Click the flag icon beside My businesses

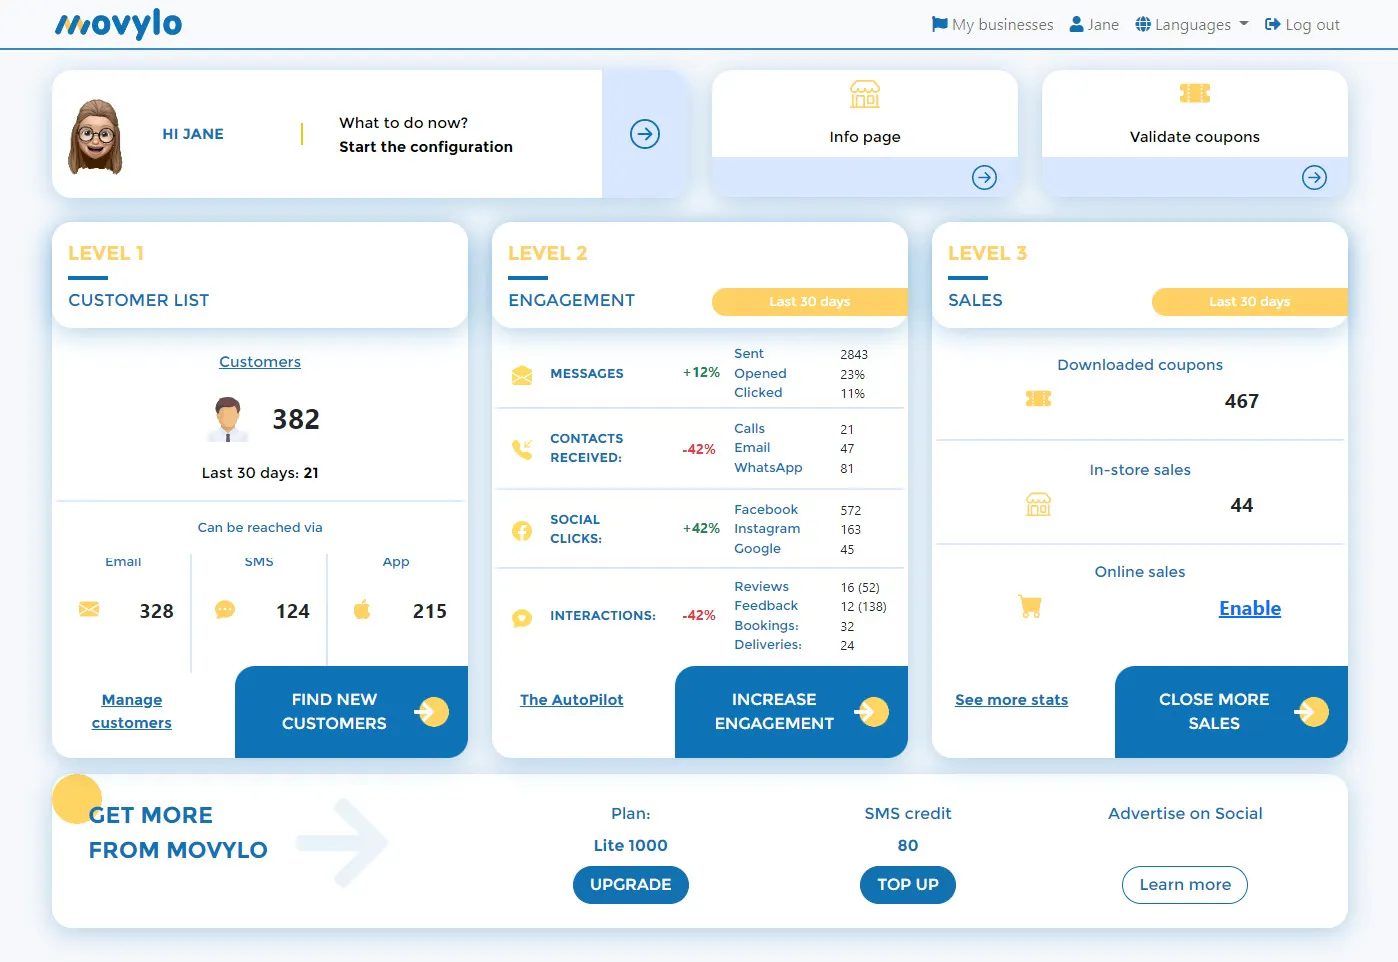click(940, 24)
